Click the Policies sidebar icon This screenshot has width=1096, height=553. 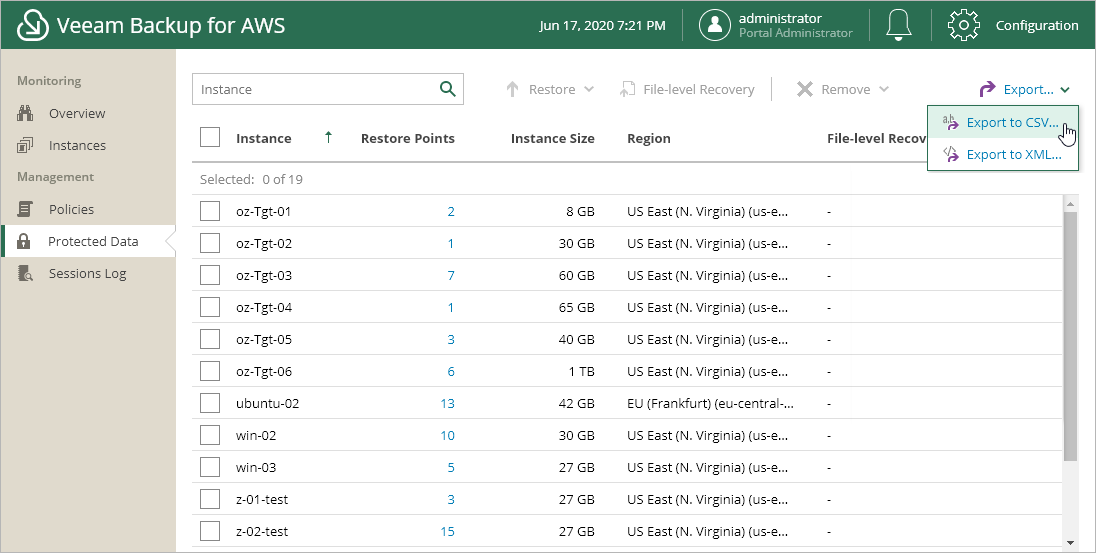pyautogui.click(x=25, y=209)
